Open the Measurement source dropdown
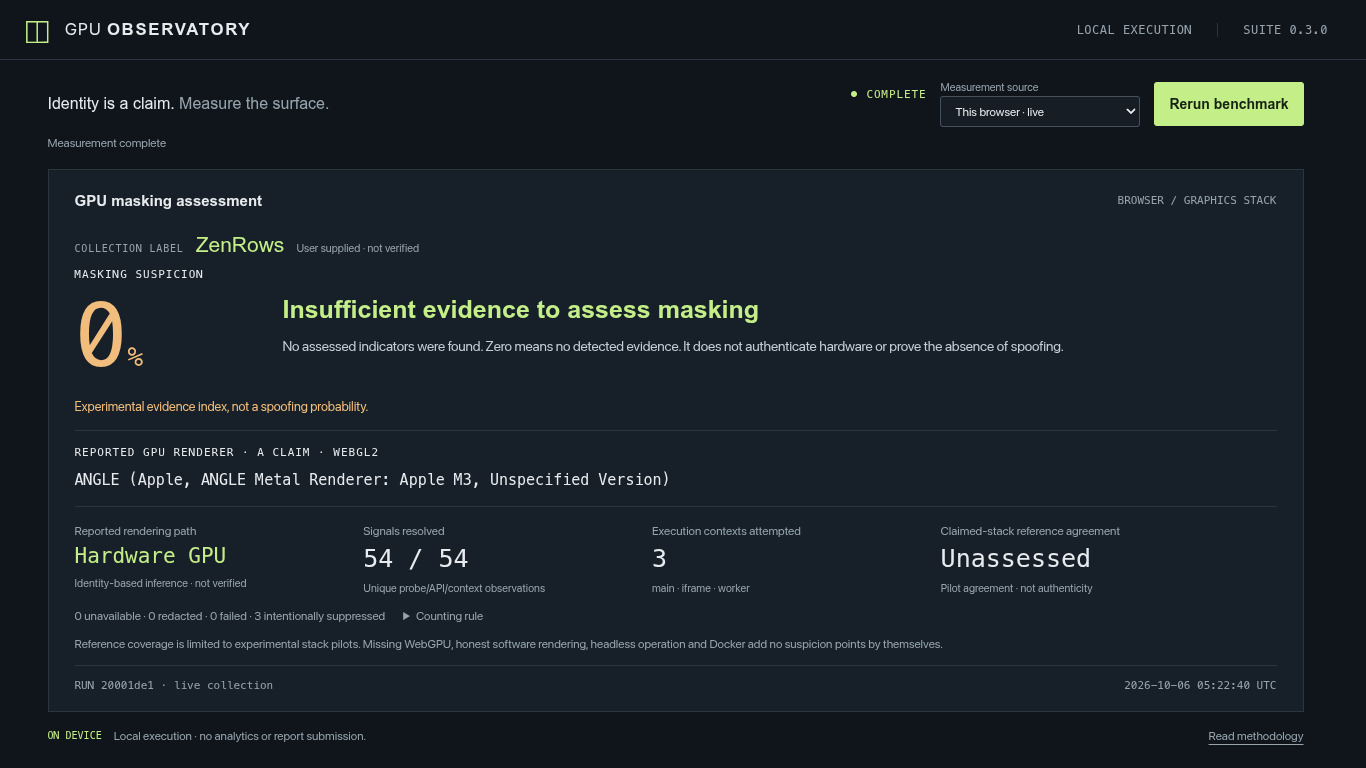Viewport: 1366px width, 768px height. point(1039,112)
